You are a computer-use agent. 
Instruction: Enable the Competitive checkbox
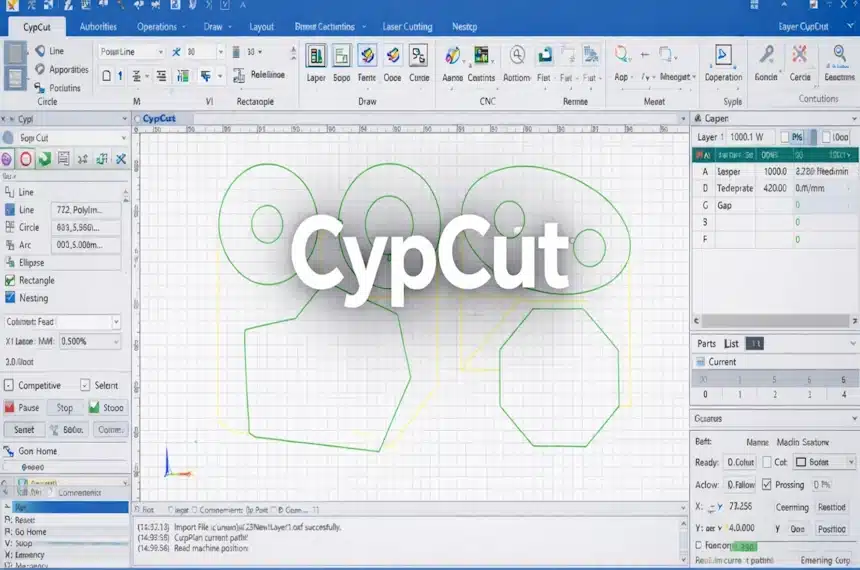pyautogui.click(x=8, y=385)
